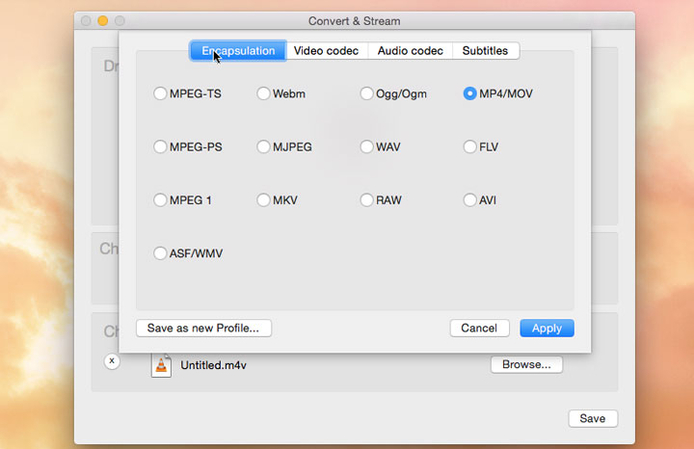Click the Save button in Convert & Stream
The height and width of the screenshot is (449, 694).
(593, 418)
